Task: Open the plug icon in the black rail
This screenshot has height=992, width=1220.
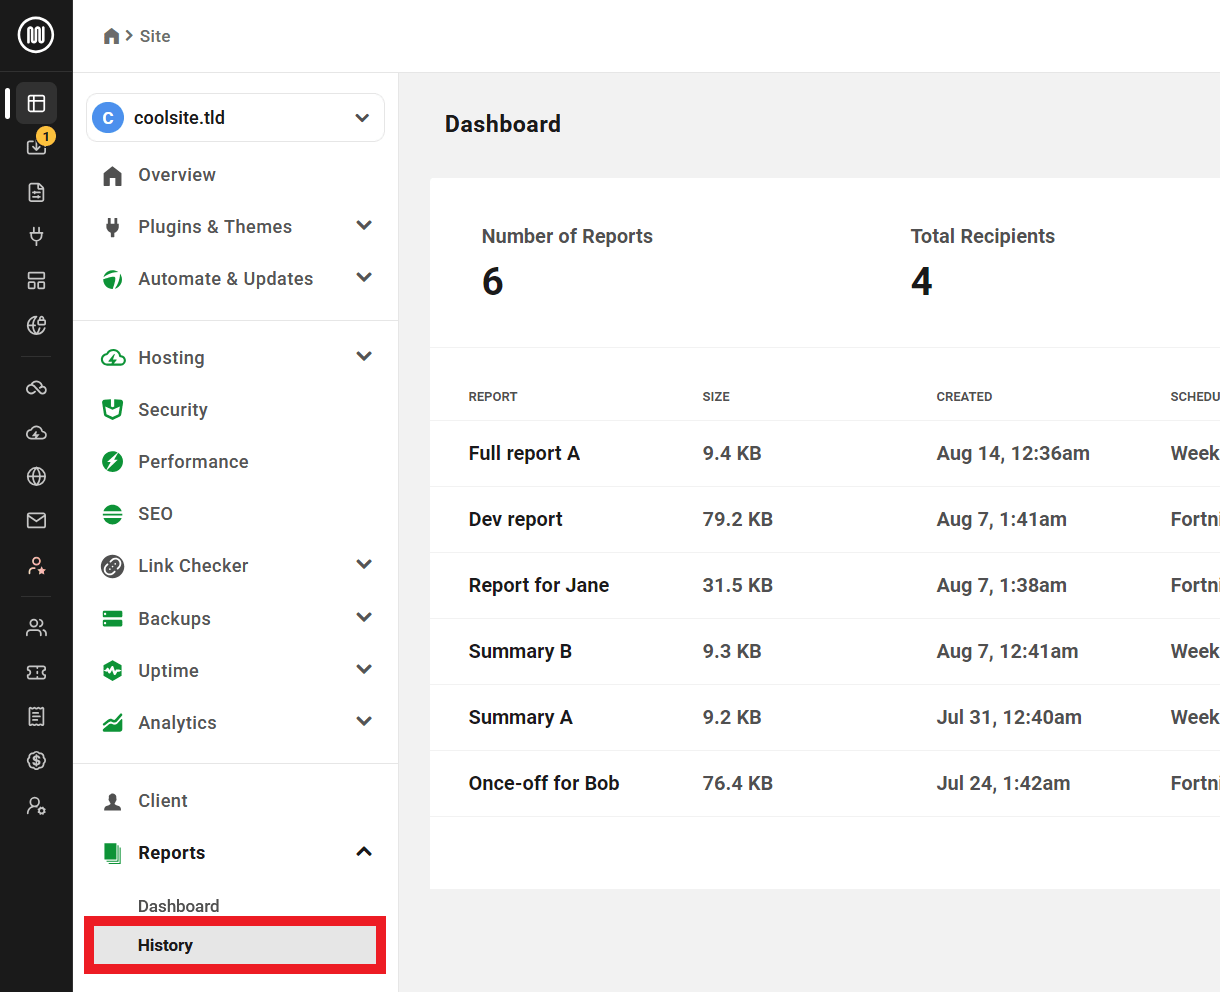Action: 36,236
